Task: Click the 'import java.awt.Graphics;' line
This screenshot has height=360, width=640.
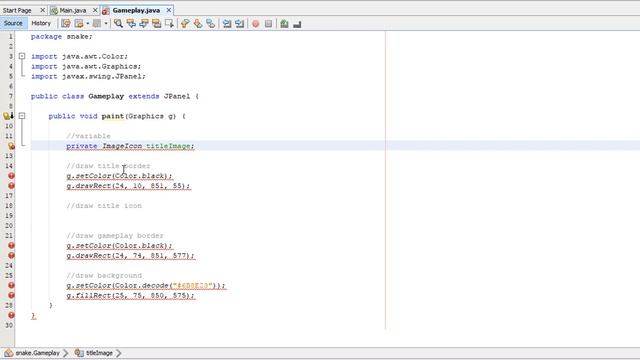Action: (x=86, y=67)
